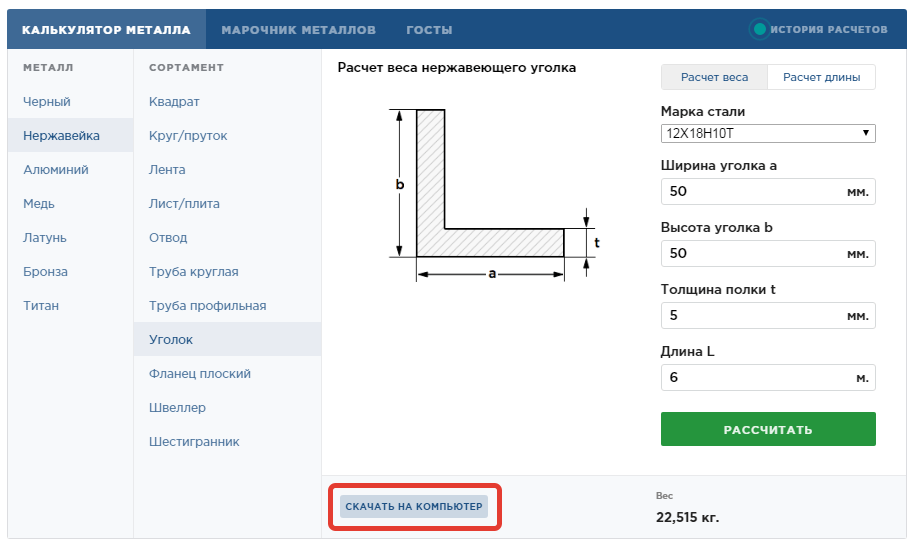This screenshot has width=916, height=548.
Task: Click the Толщина полки t field
Action: (768, 315)
